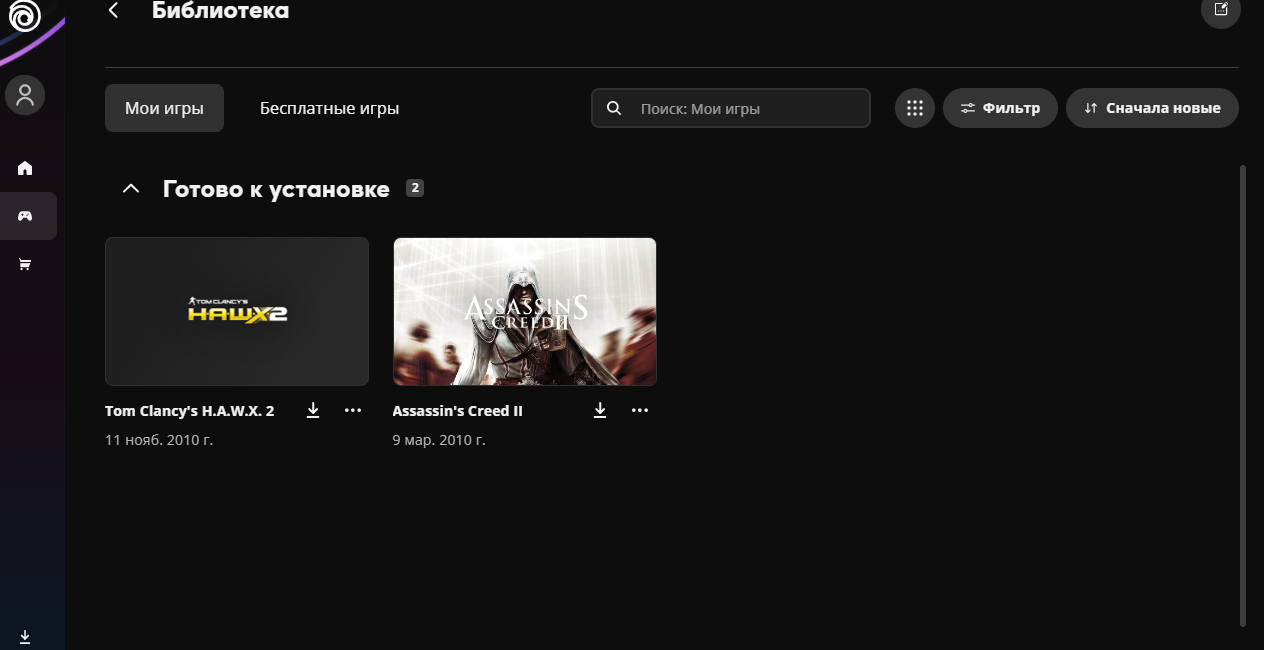Click the count badge '2'
The image size is (1264, 650).
[415, 188]
